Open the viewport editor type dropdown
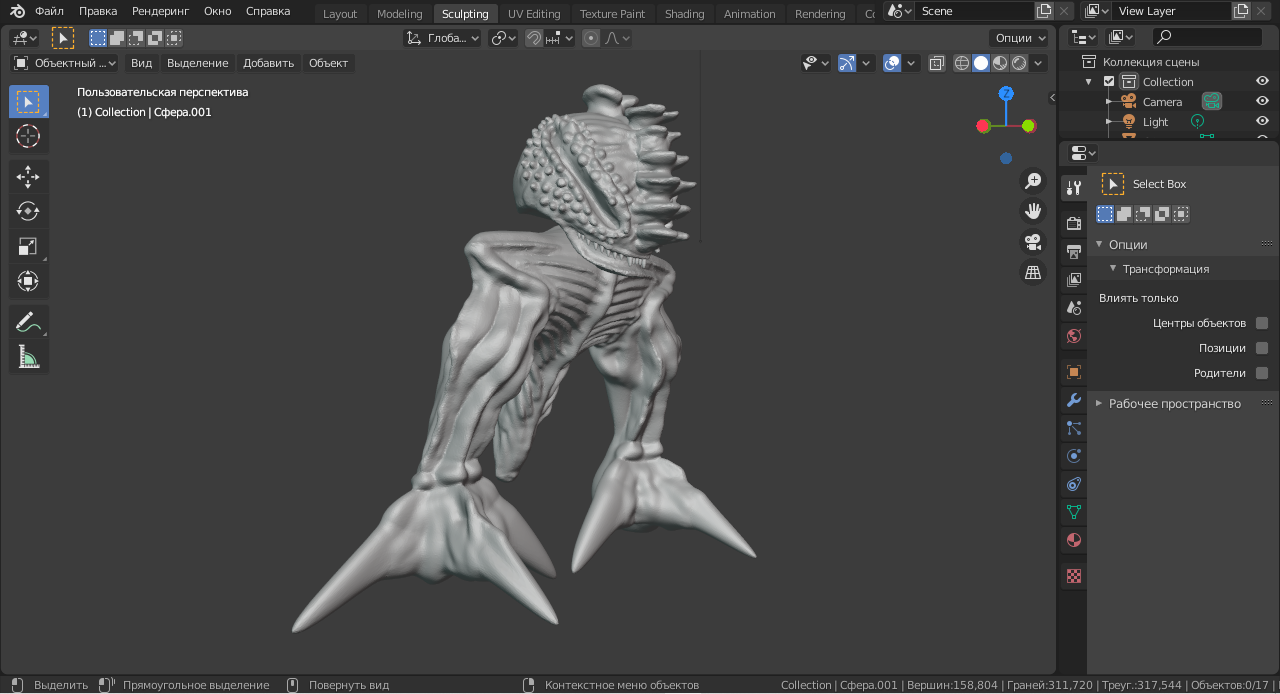The width and height of the screenshot is (1280, 694). (24, 38)
